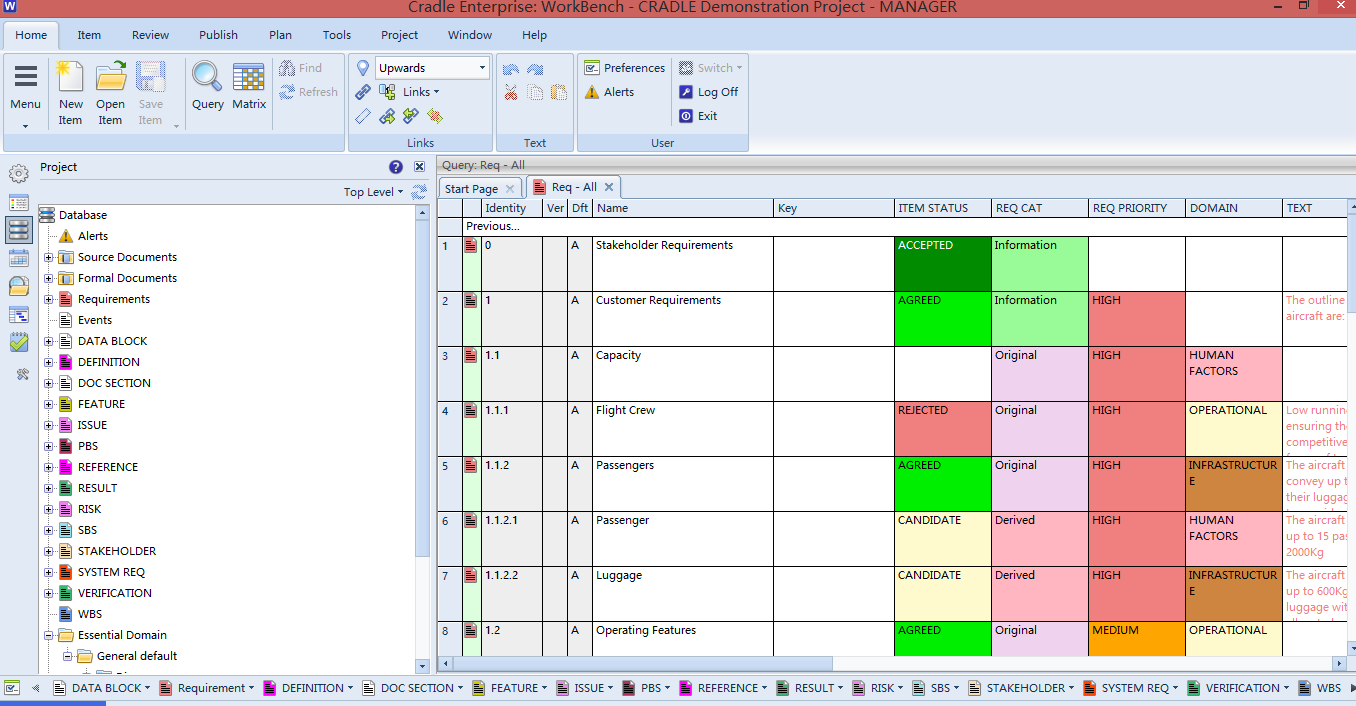This screenshot has width=1356, height=706.
Task: Click the Preferences checklist icon
Action: click(x=592, y=68)
